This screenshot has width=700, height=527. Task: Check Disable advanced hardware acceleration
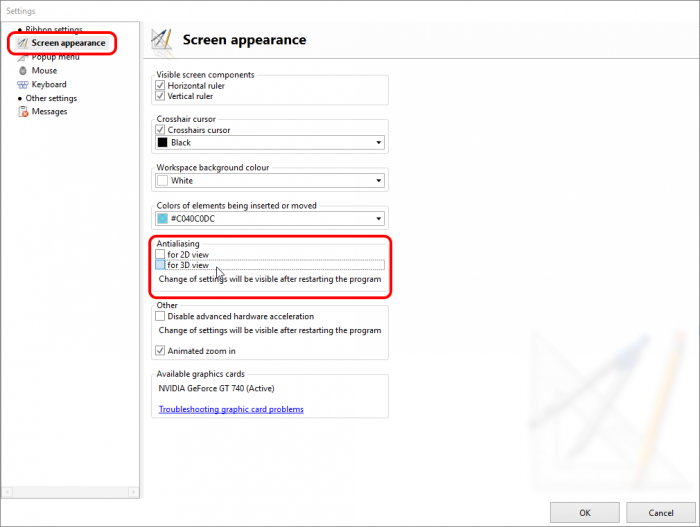(x=160, y=316)
